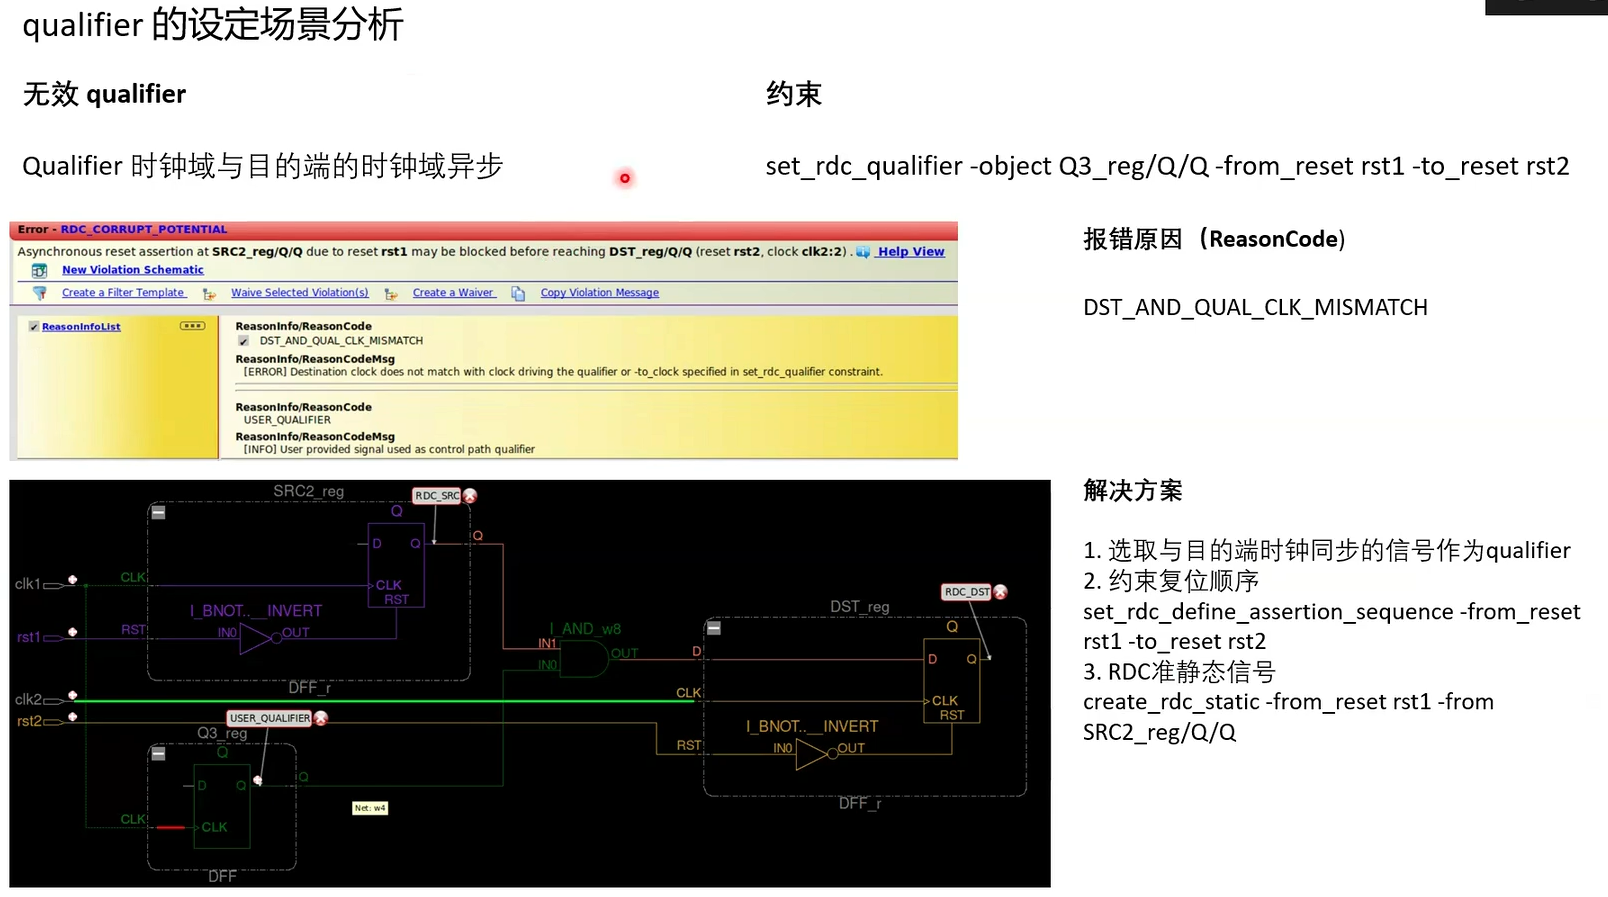Screen dimensions: 1608x897
Task: Click the RDC_CORRUPT_POTENTIAL error title
Action: 144,230
